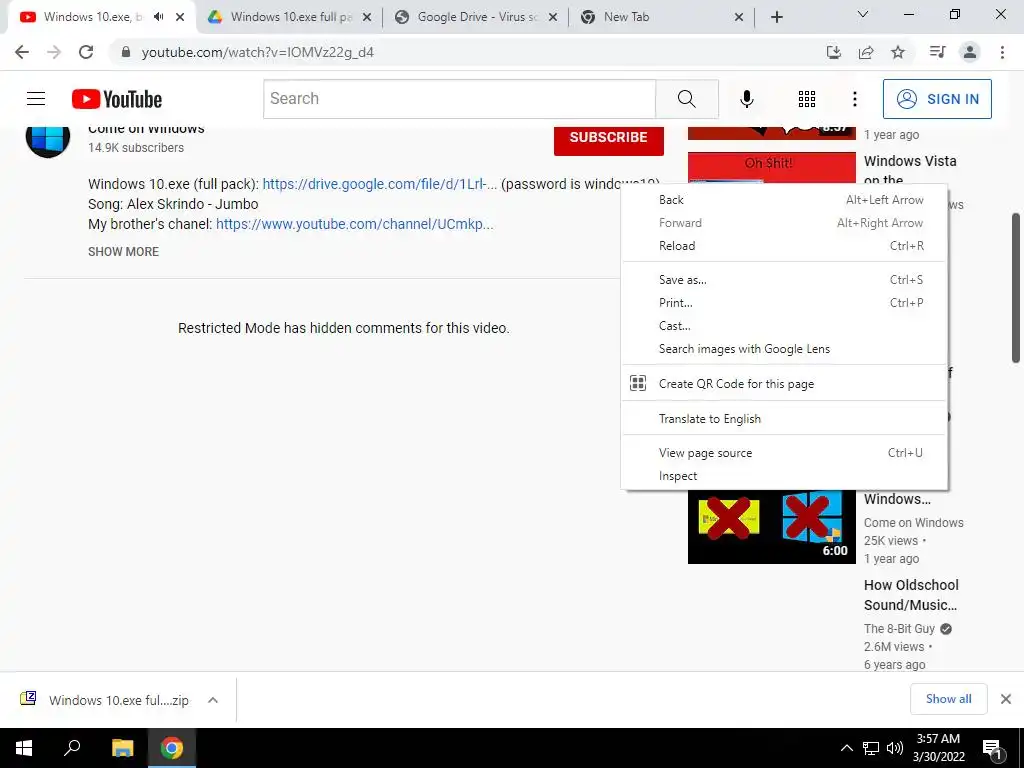1024x768 pixels.
Task: Click the lock icon in the address bar
Action: tap(126, 52)
